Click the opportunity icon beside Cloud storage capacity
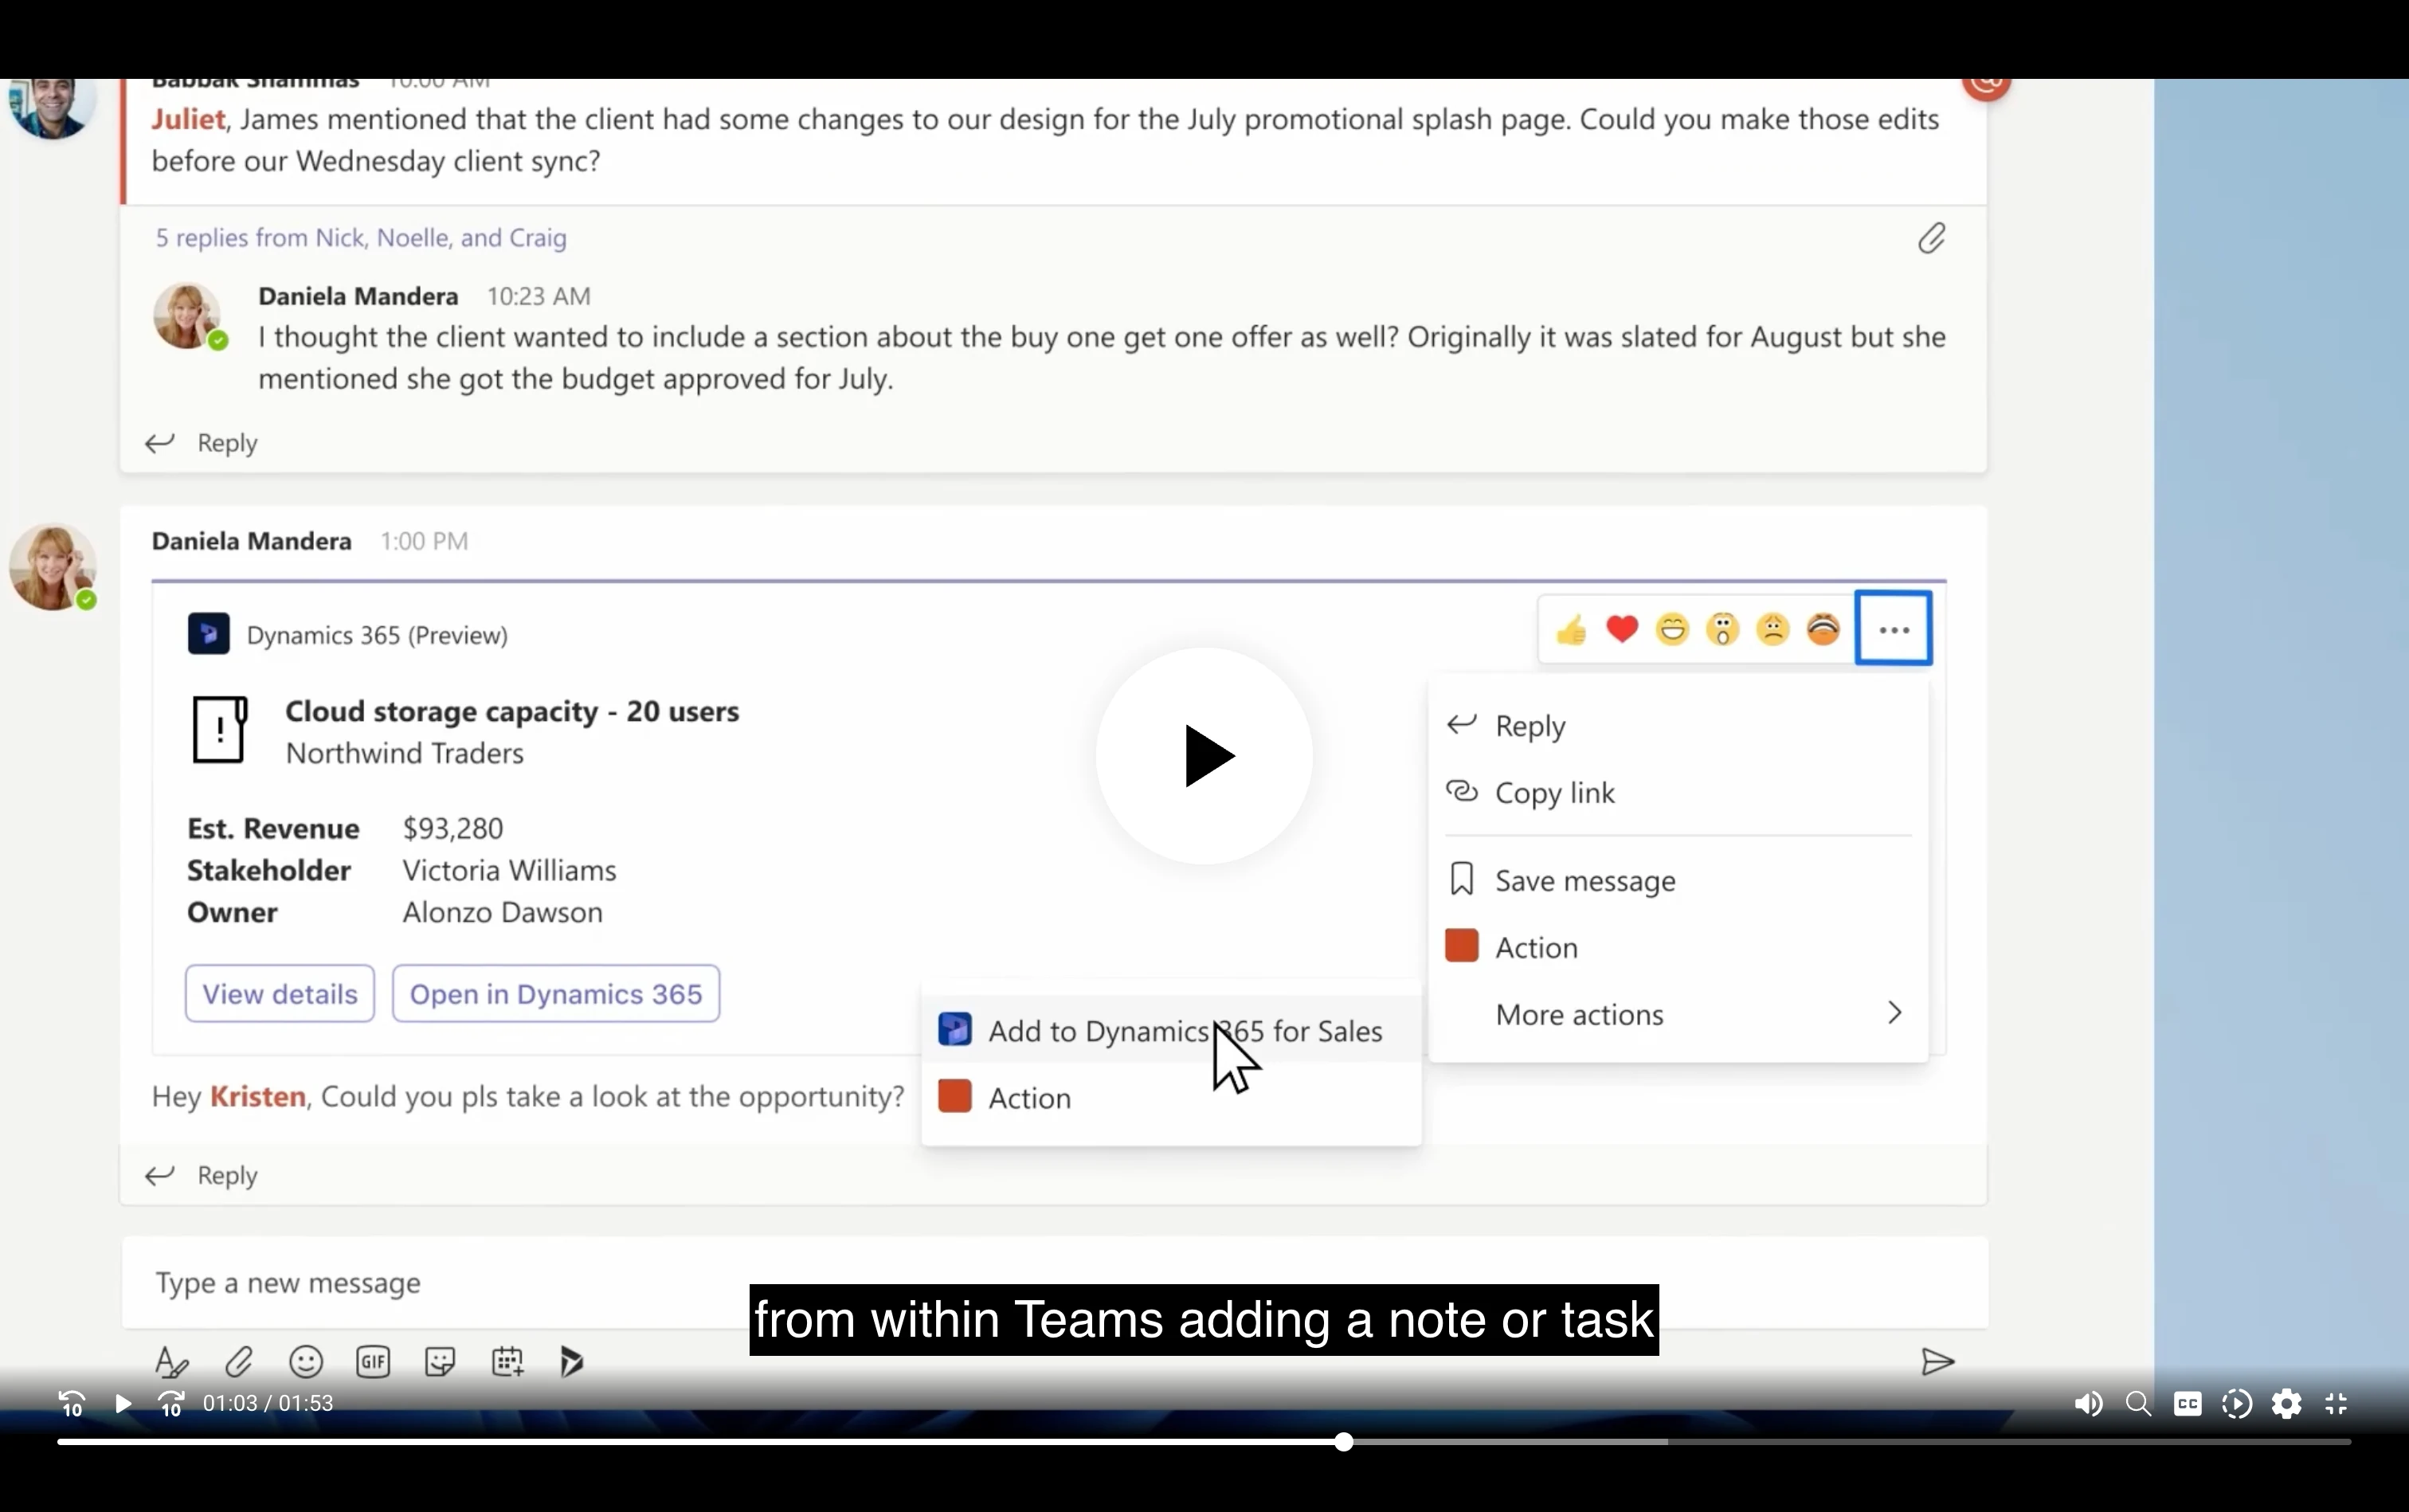Image resolution: width=2409 pixels, height=1512 pixels. pyautogui.click(x=219, y=729)
